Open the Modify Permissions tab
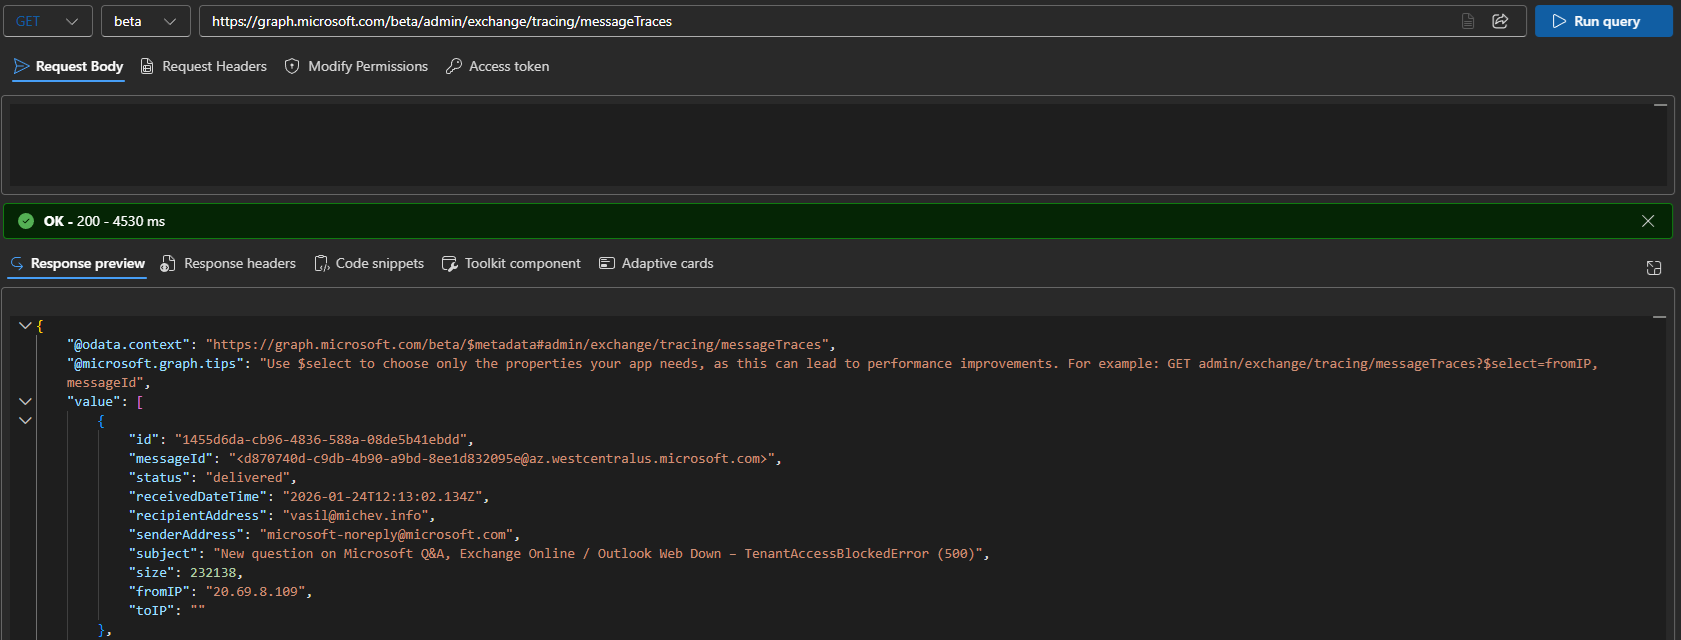This screenshot has width=1681, height=640. pos(357,66)
